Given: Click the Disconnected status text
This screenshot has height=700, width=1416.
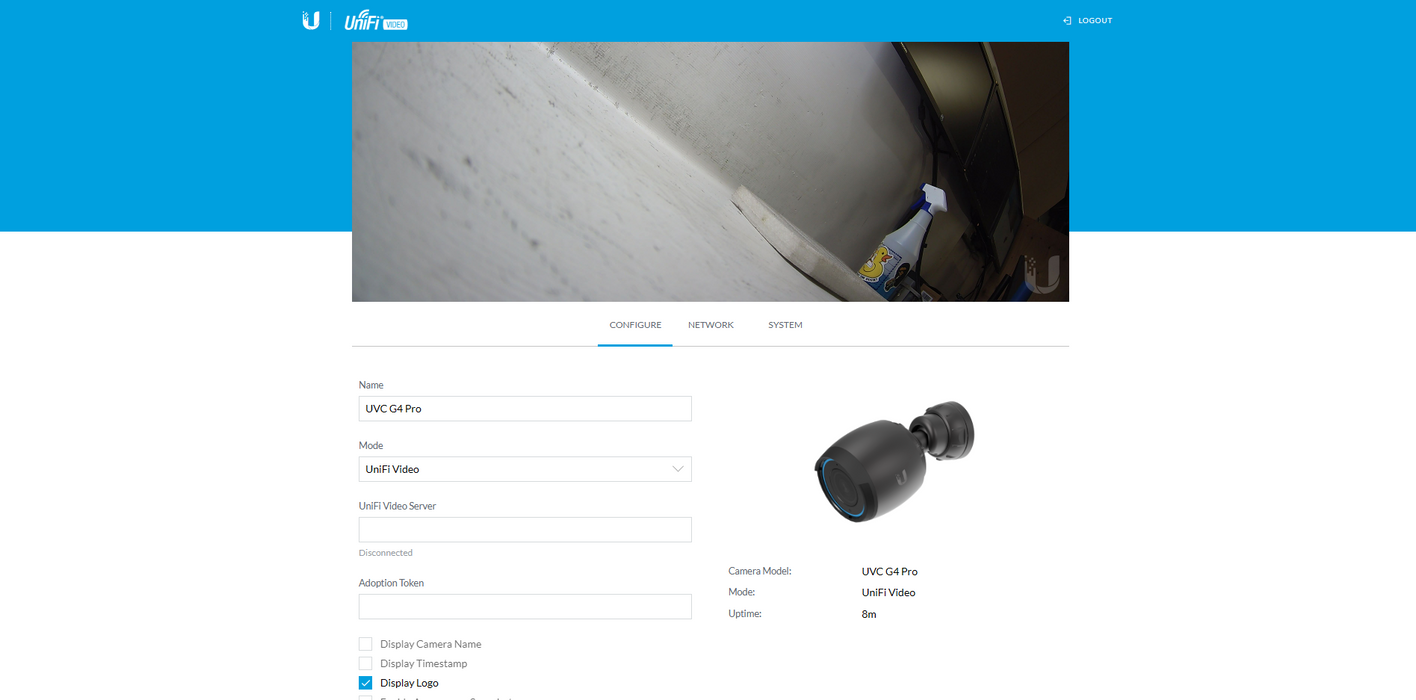Looking at the screenshot, I should (x=386, y=553).
